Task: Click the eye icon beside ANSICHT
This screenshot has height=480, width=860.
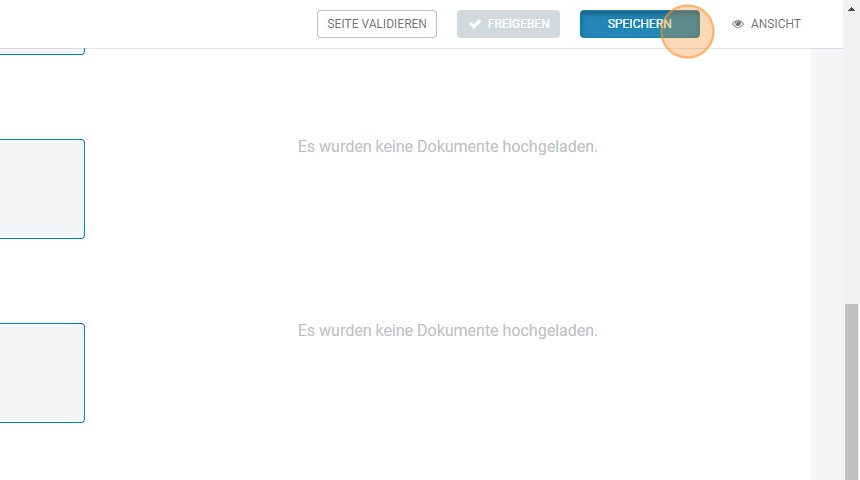Action: 738,24
